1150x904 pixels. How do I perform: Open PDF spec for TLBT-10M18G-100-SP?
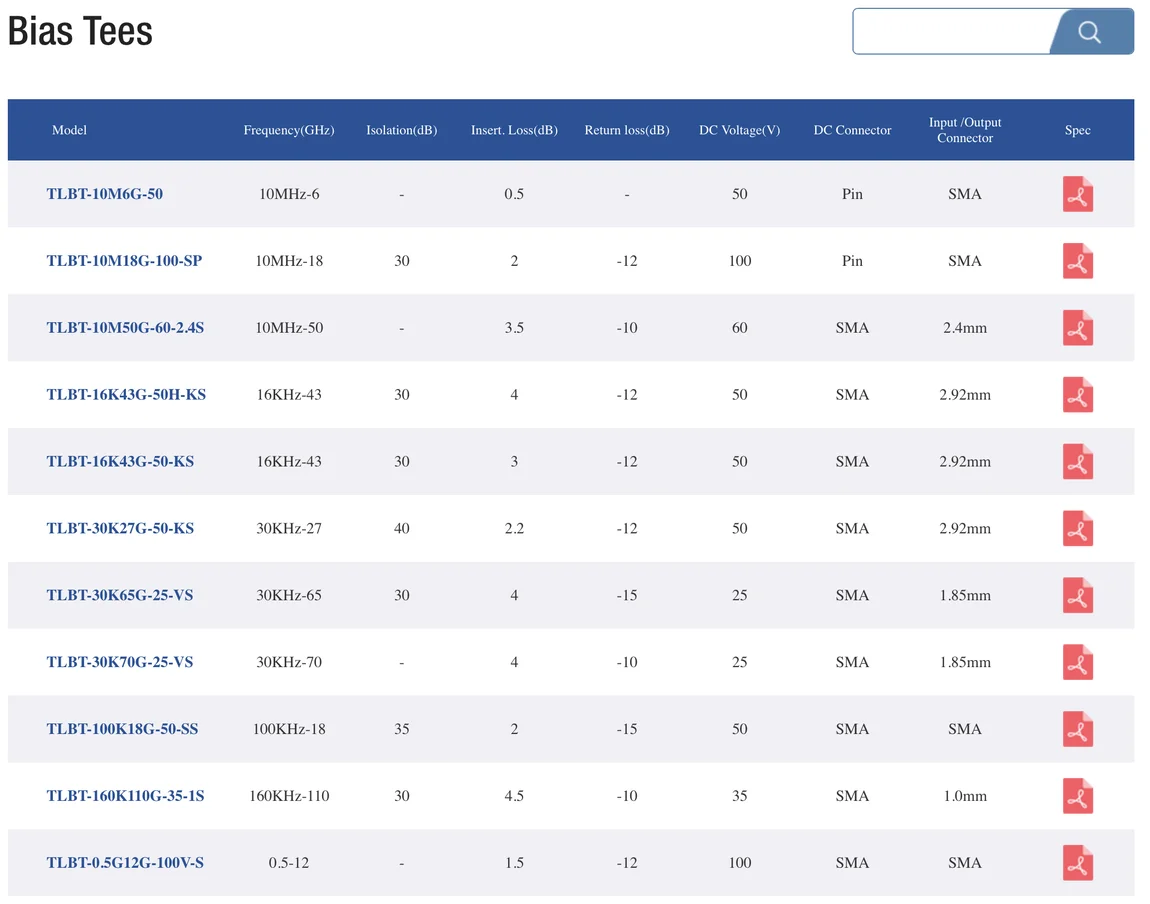tap(1077, 261)
